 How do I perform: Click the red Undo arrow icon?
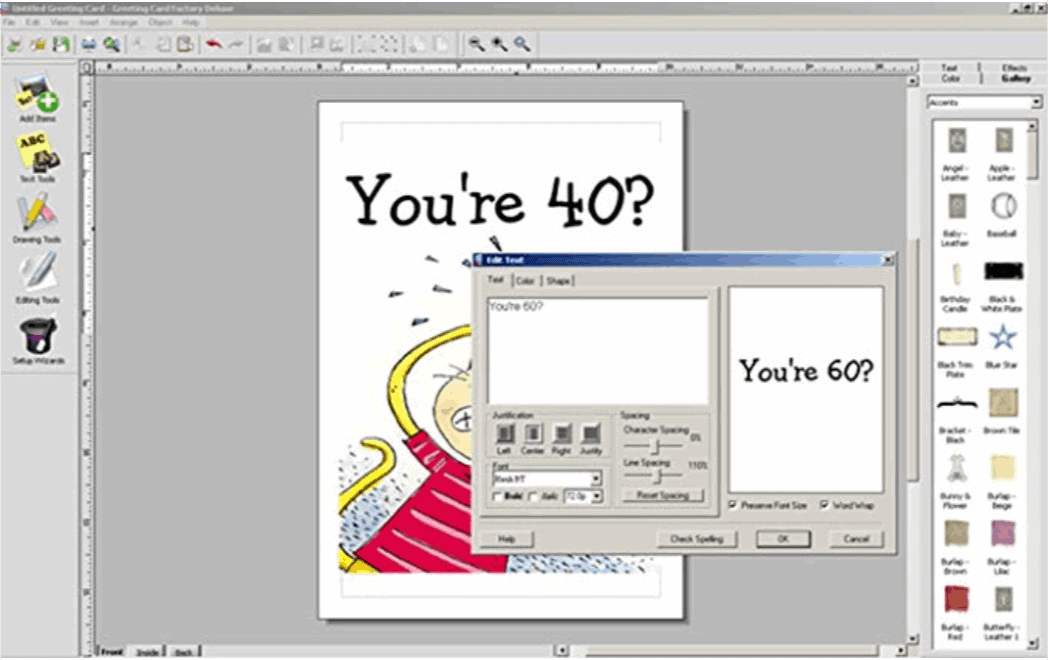click(x=214, y=44)
